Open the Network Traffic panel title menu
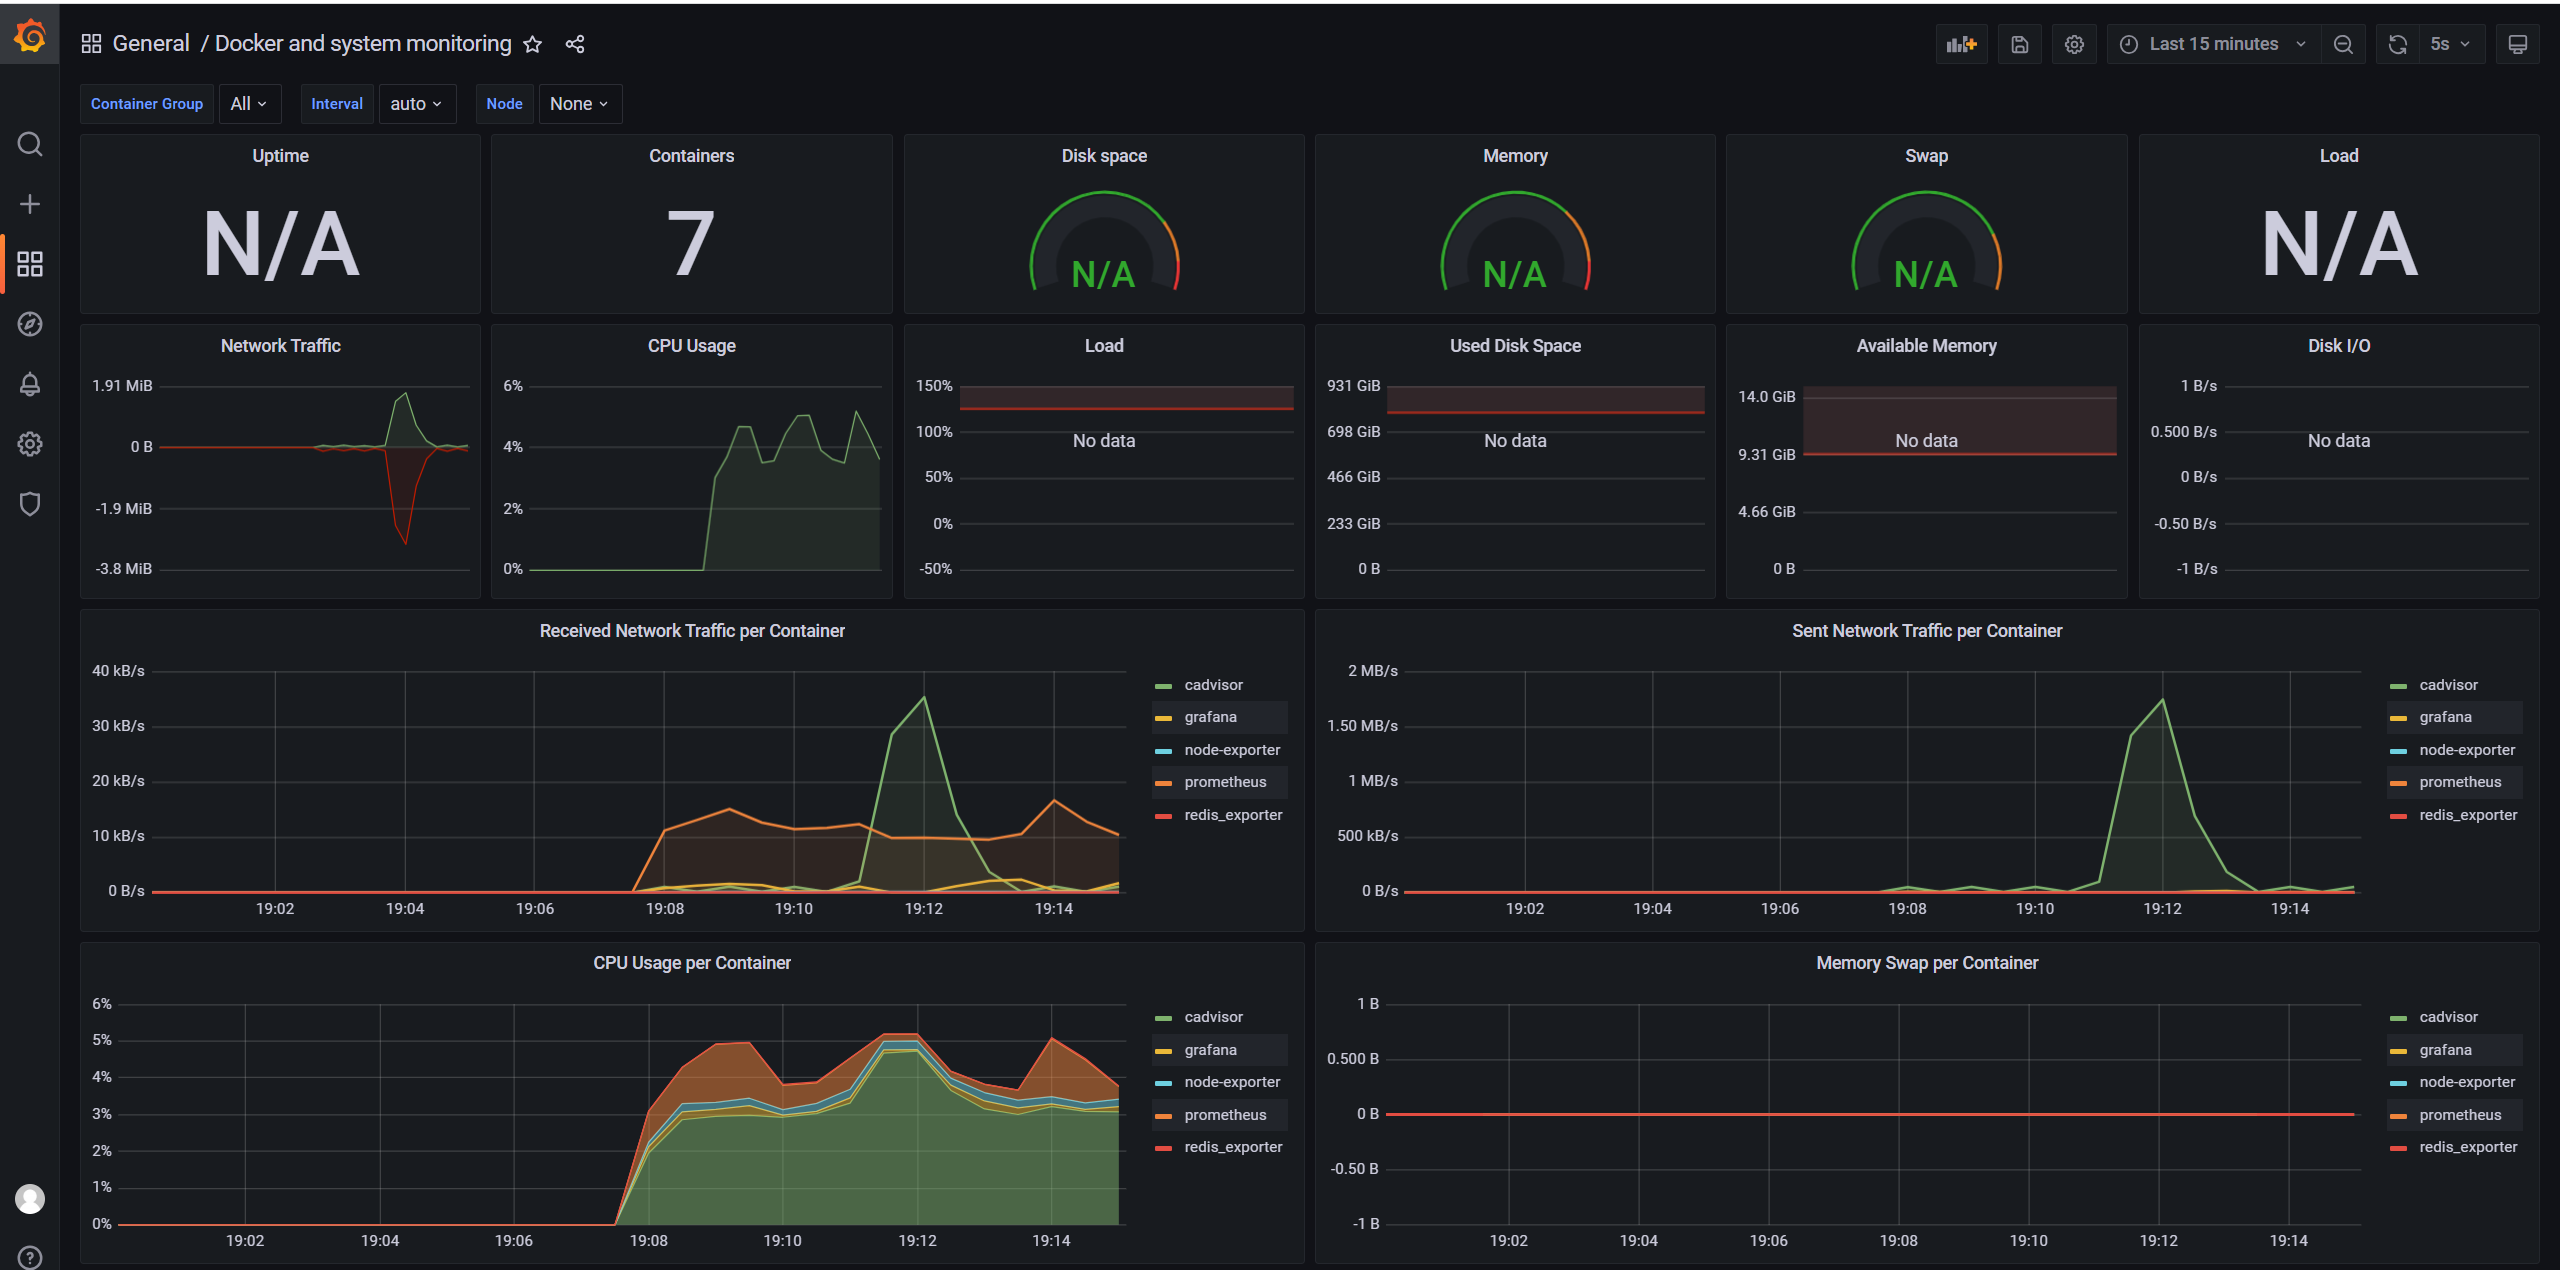This screenshot has width=2560, height=1270. click(280, 346)
